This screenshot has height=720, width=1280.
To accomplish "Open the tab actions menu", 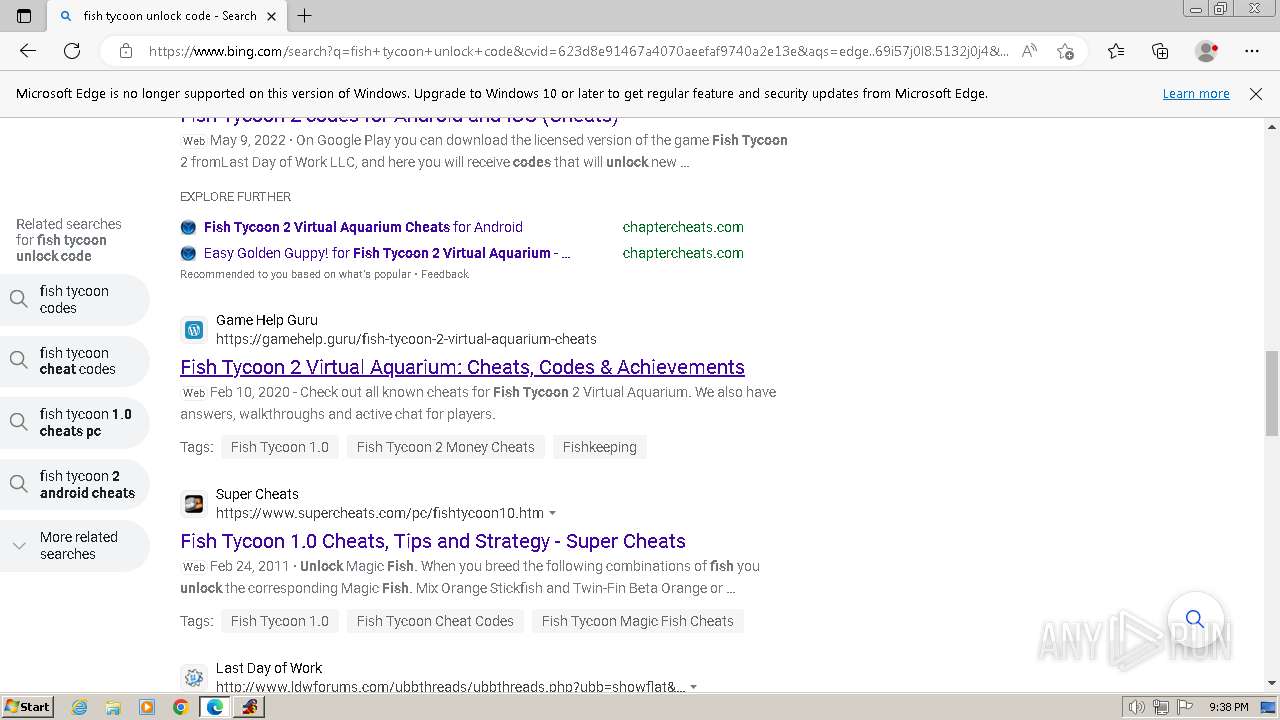I will pyautogui.click(x=24, y=16).
